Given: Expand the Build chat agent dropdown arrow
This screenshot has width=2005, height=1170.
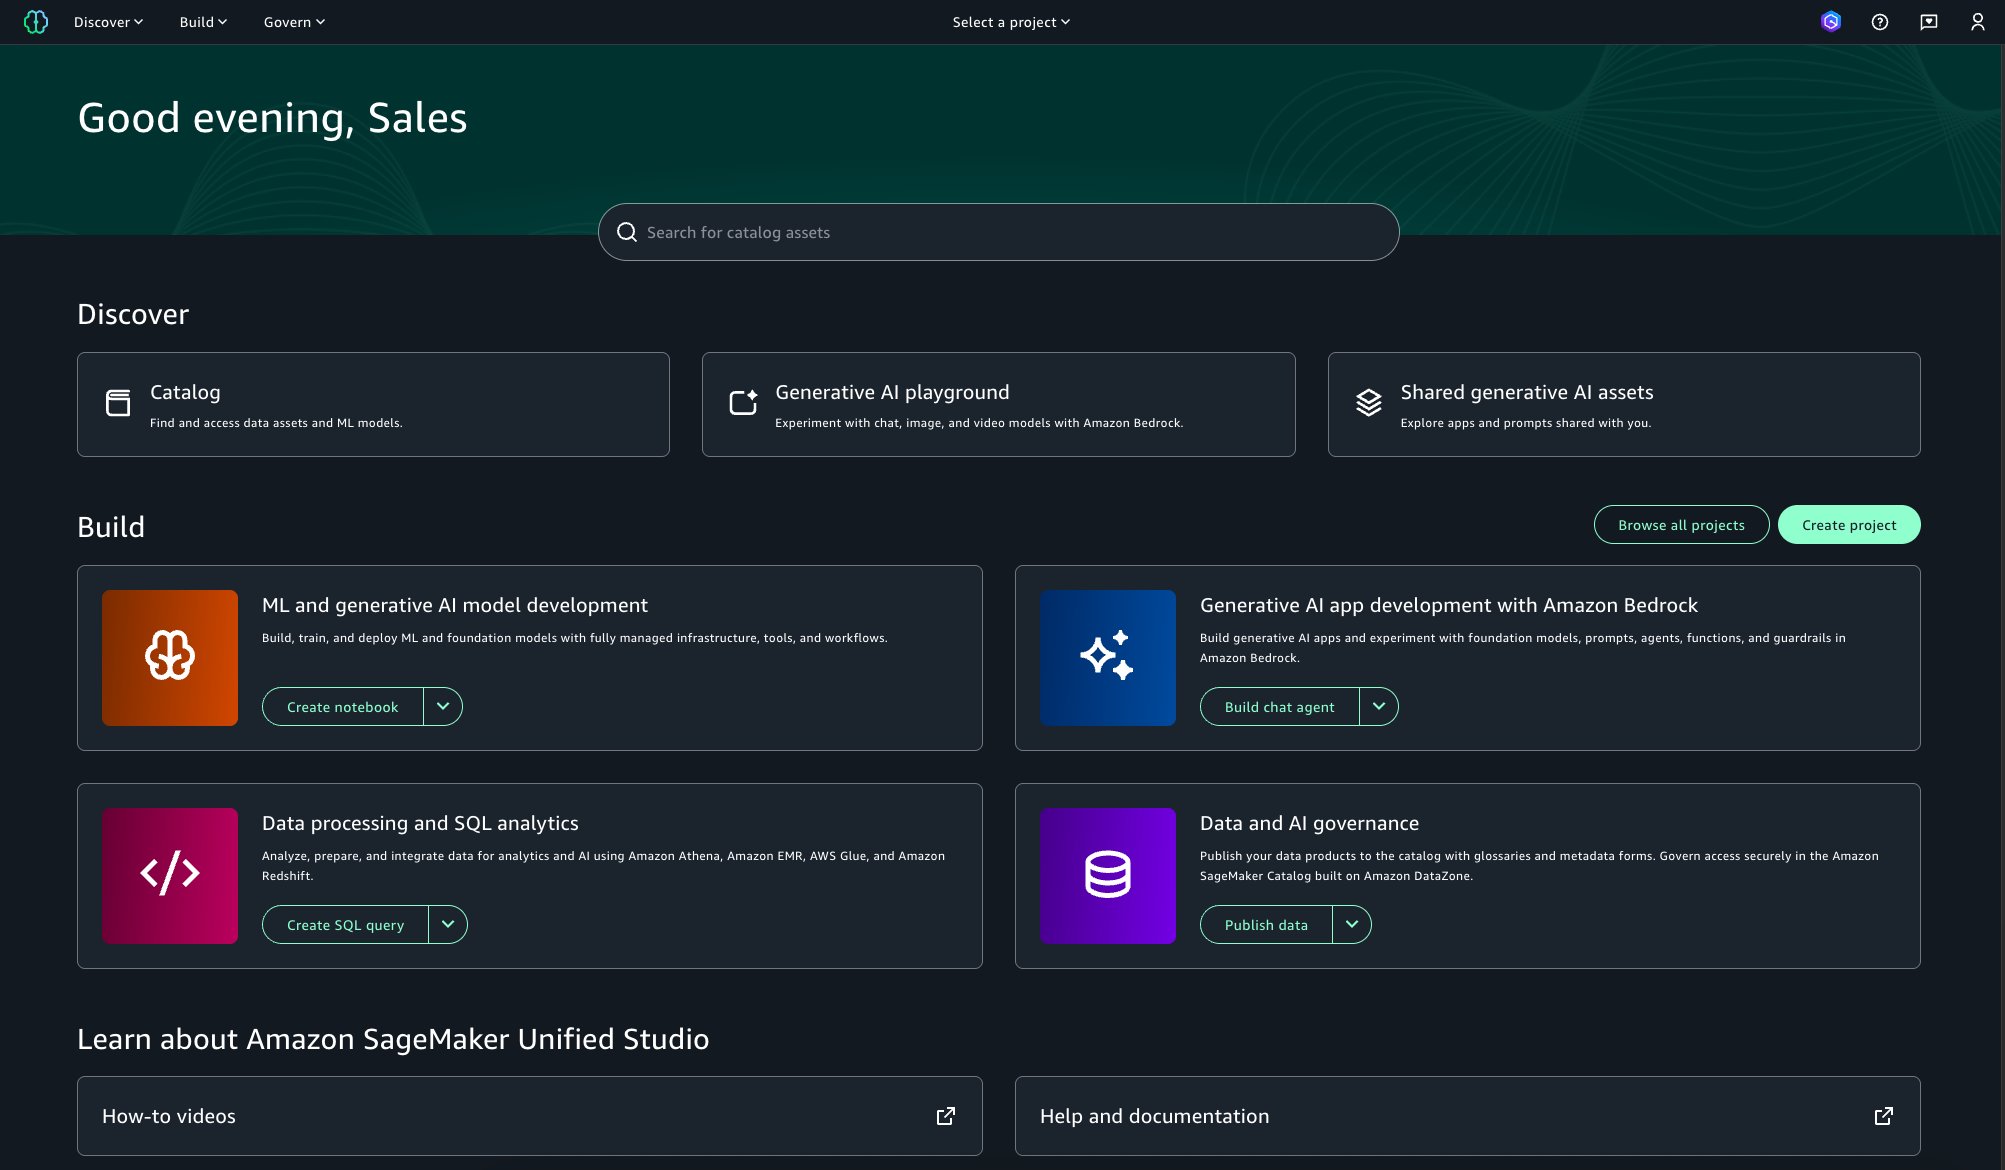Looking at the screenshot, I should 1379,707.
